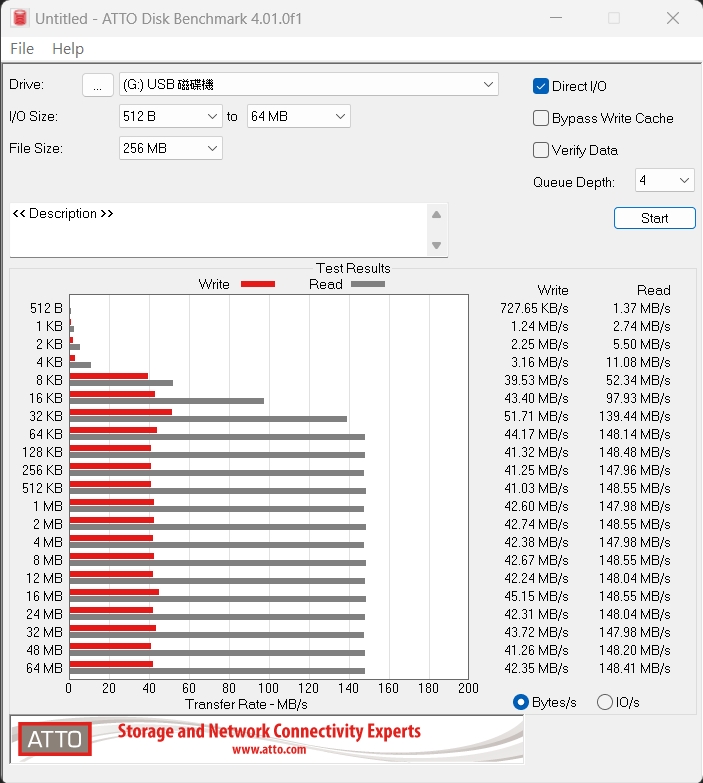Change the Queue Depth dropdown value
This screenshot has height=783, width=703.
(664, 180)
